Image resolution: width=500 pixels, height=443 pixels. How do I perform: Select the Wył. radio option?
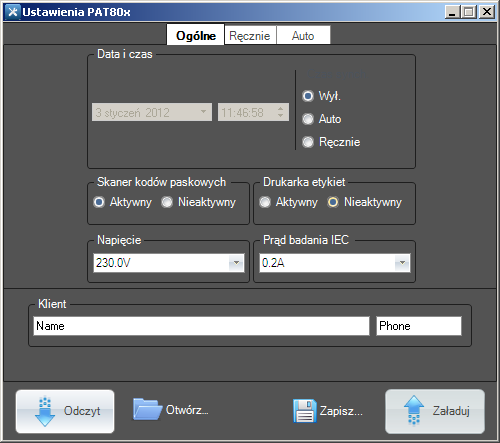coord(308,96)
